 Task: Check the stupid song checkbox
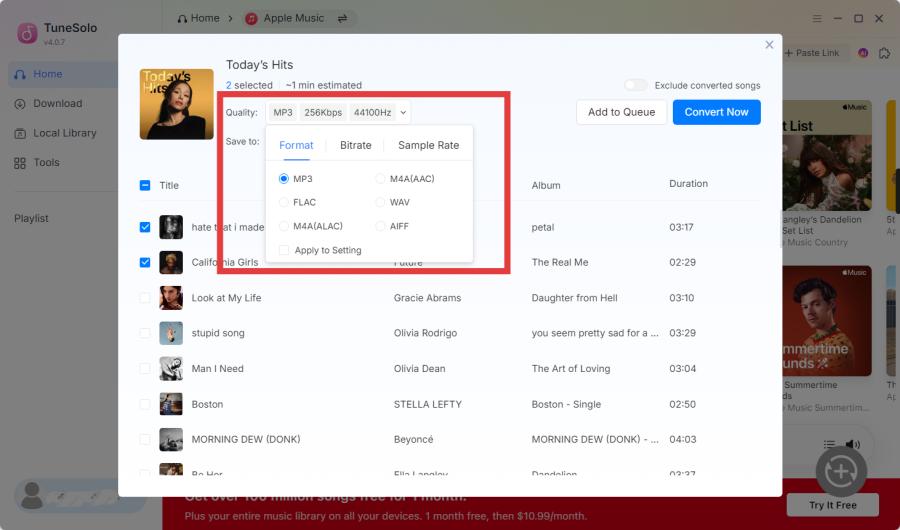[x=145, y=333]
